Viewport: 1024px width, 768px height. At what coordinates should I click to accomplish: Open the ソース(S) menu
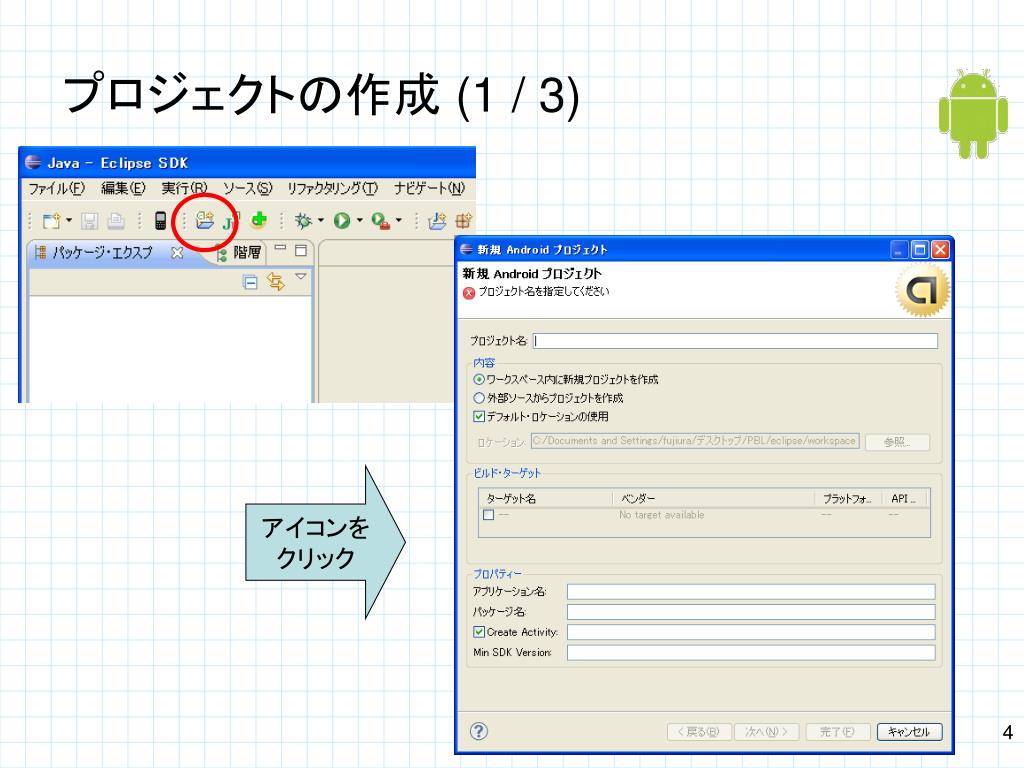pyautogui.click(x=248, y=189)
